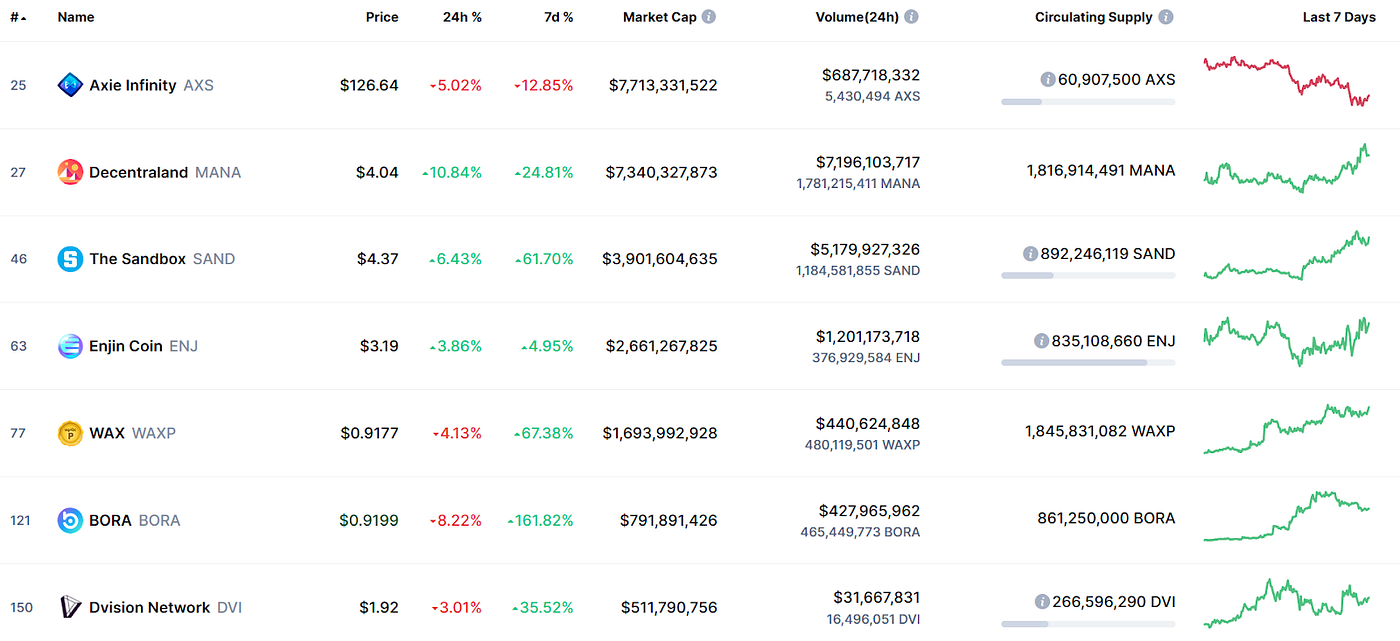
Task: Click Sandbox volume $5,179,927,326
Action: click(x=865, y=249)
